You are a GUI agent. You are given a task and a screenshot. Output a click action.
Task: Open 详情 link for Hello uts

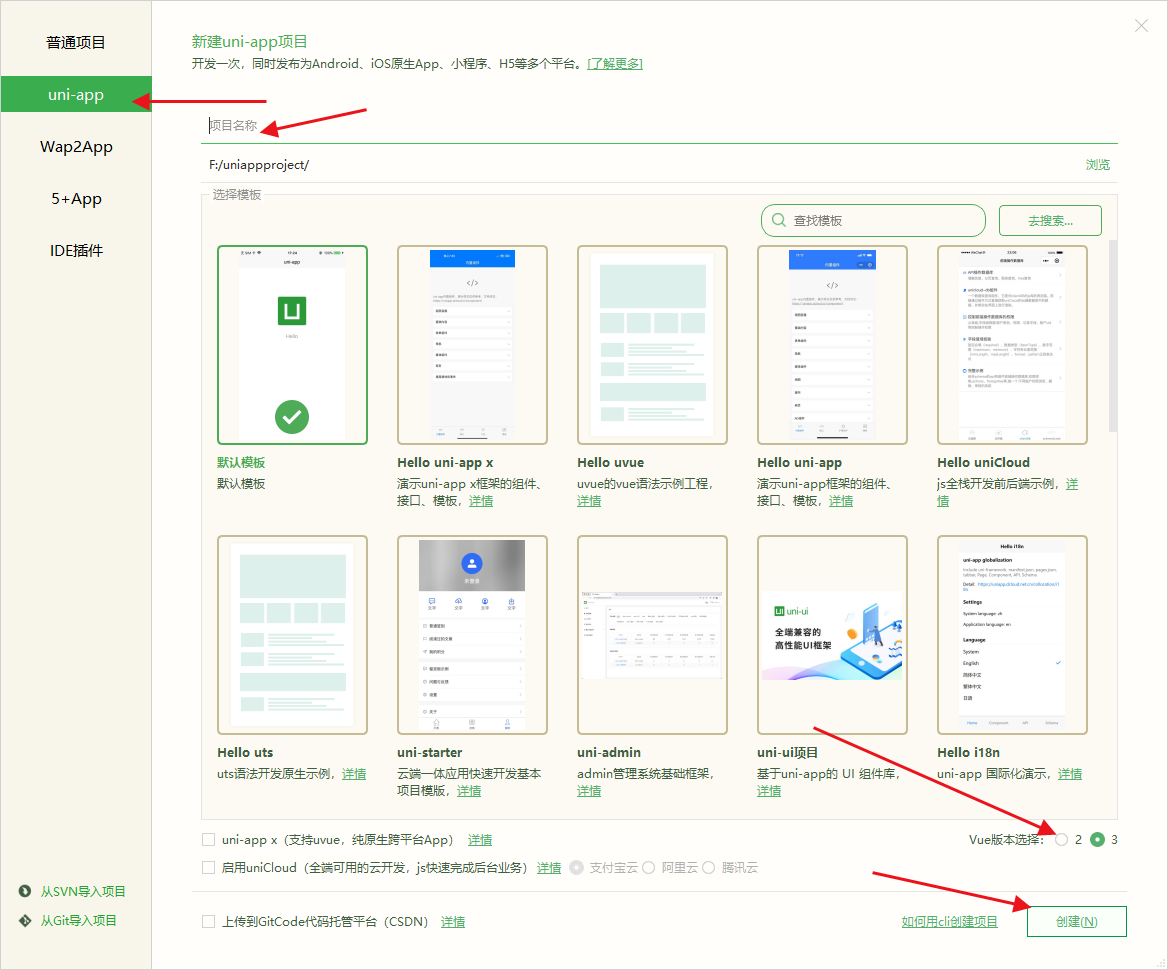coord(354,774)
